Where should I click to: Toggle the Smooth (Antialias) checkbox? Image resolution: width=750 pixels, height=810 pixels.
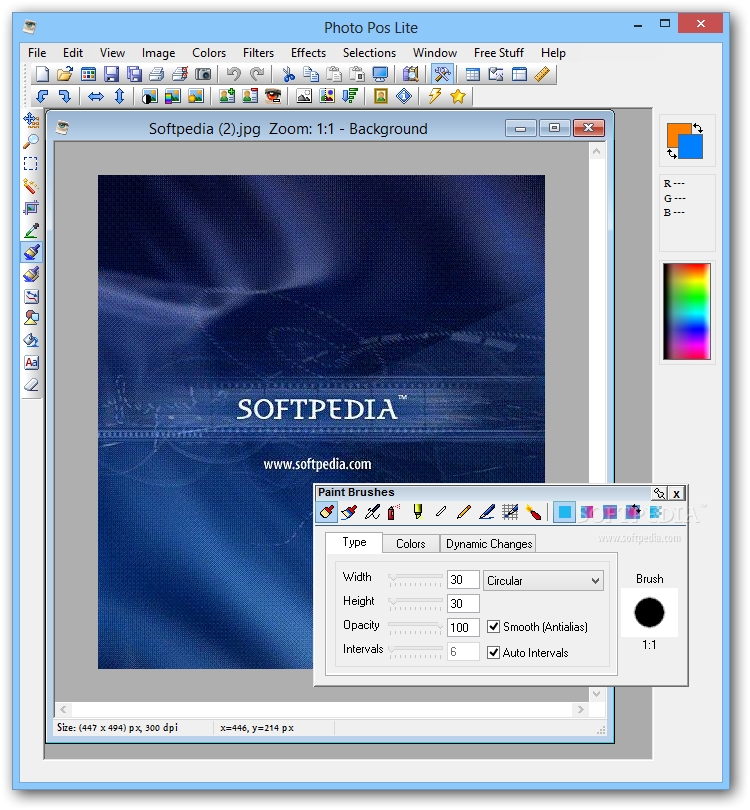click(494, 627)
